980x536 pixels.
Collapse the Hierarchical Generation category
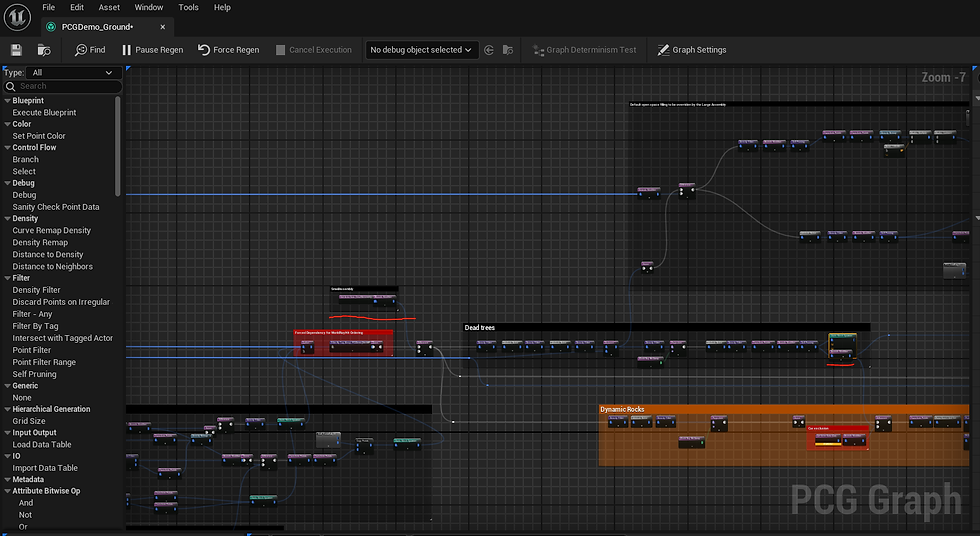[x=8, y=409]
